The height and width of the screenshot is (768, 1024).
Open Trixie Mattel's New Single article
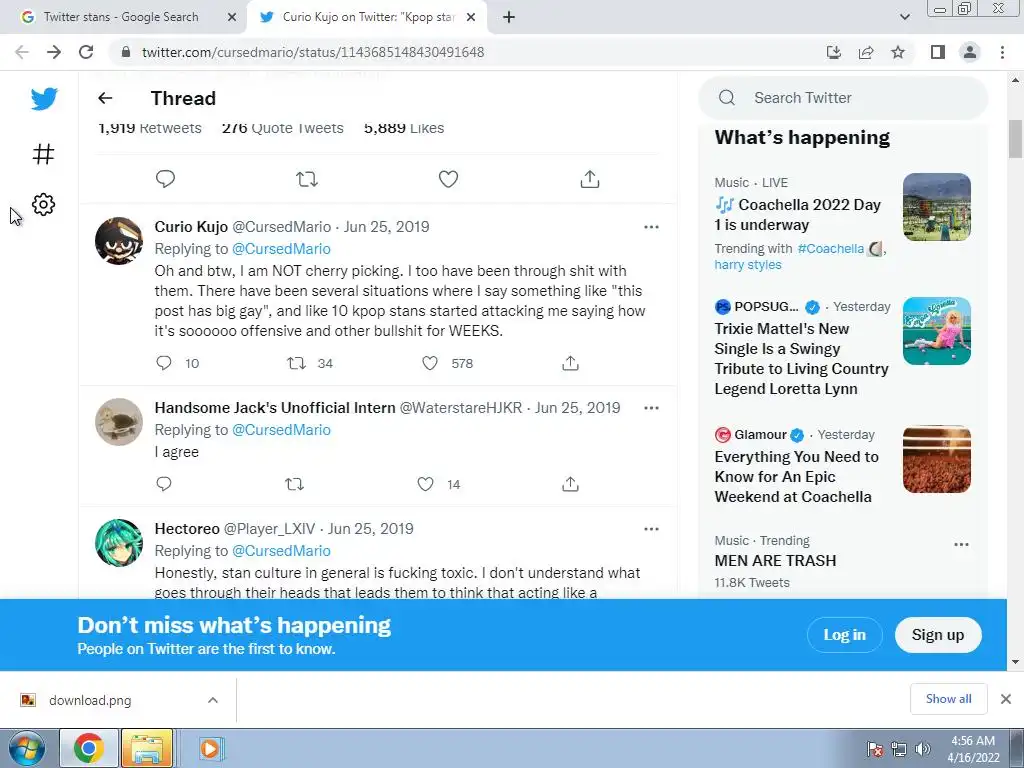801,359
